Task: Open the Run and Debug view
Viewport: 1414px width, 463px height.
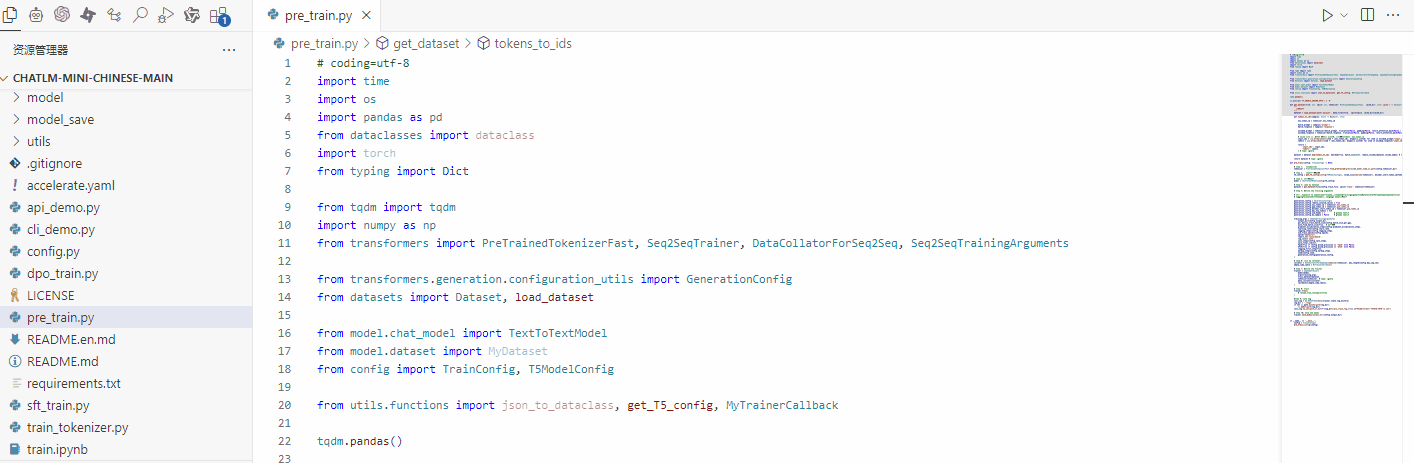Action: coord(166,14)
